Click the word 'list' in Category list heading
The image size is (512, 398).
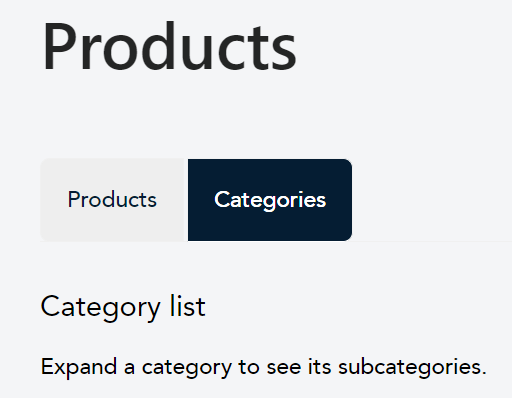click(x=188, y=306)
